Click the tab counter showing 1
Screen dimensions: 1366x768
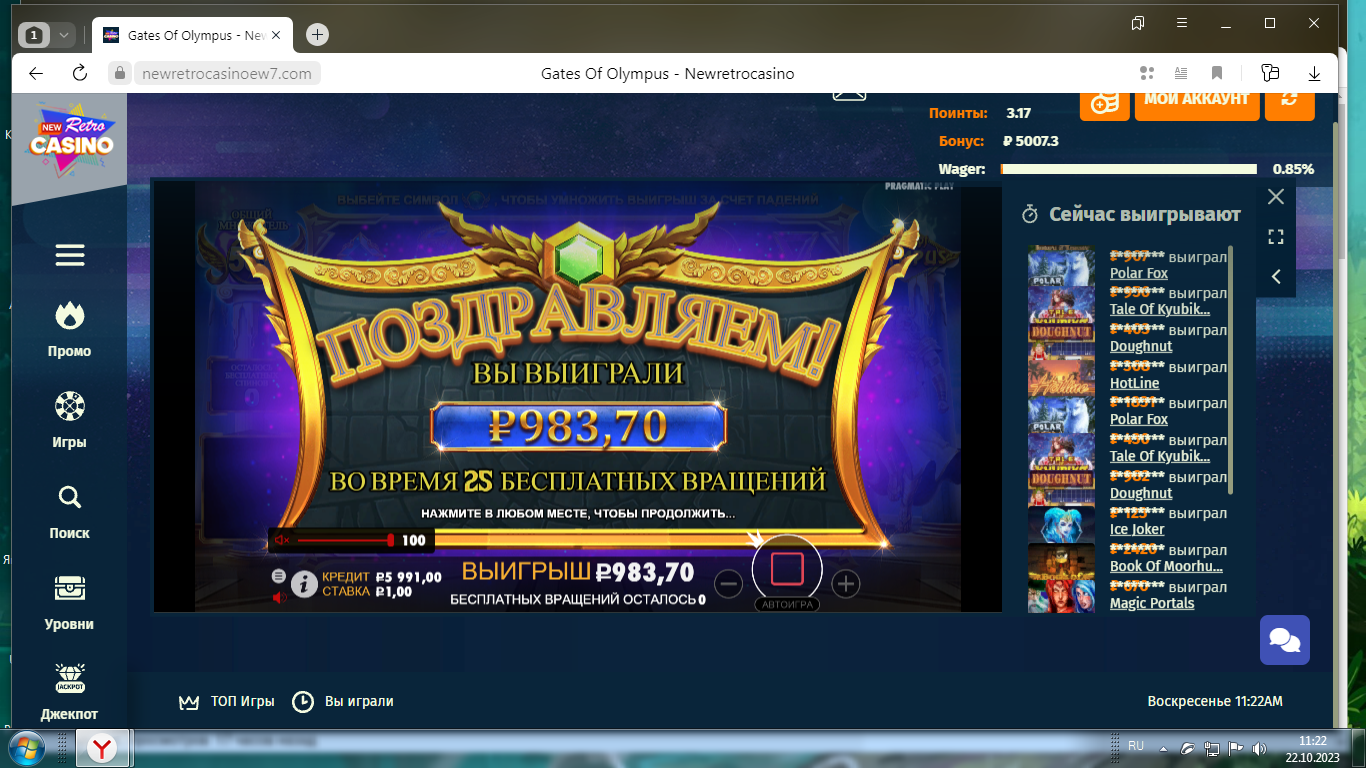point(34,35)
